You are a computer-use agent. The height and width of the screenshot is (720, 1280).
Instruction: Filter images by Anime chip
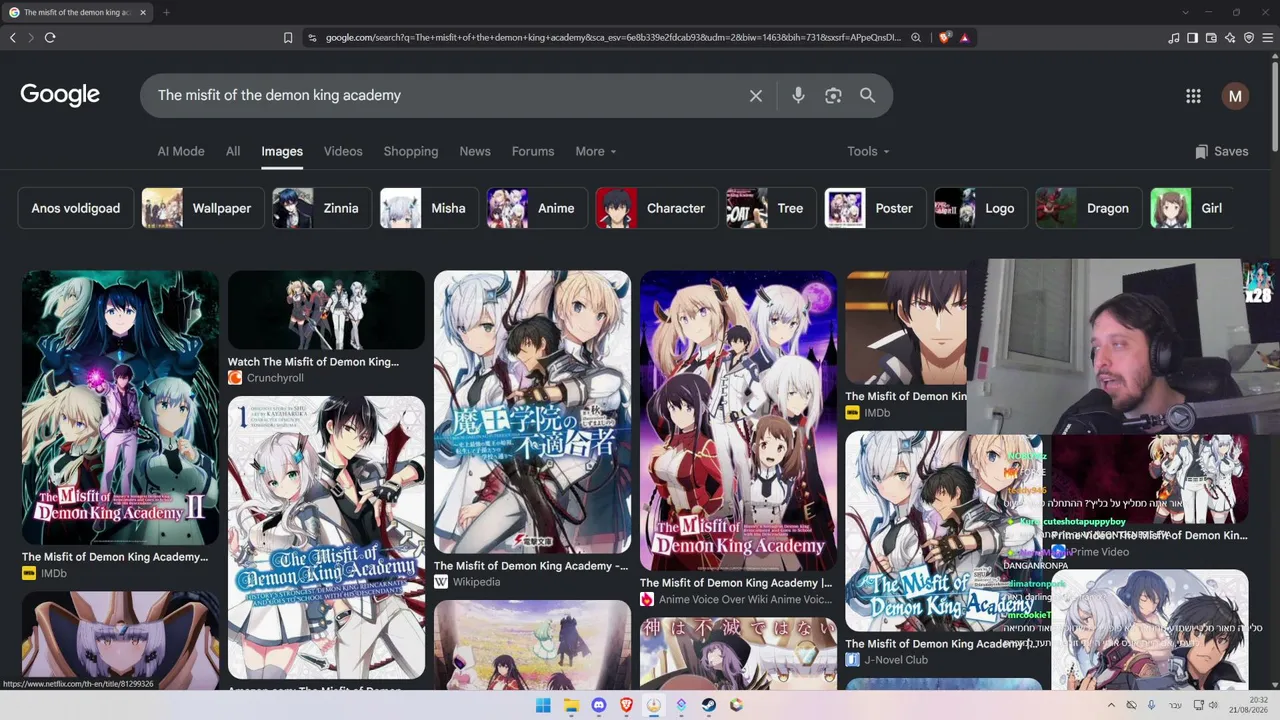click(537, 208)
